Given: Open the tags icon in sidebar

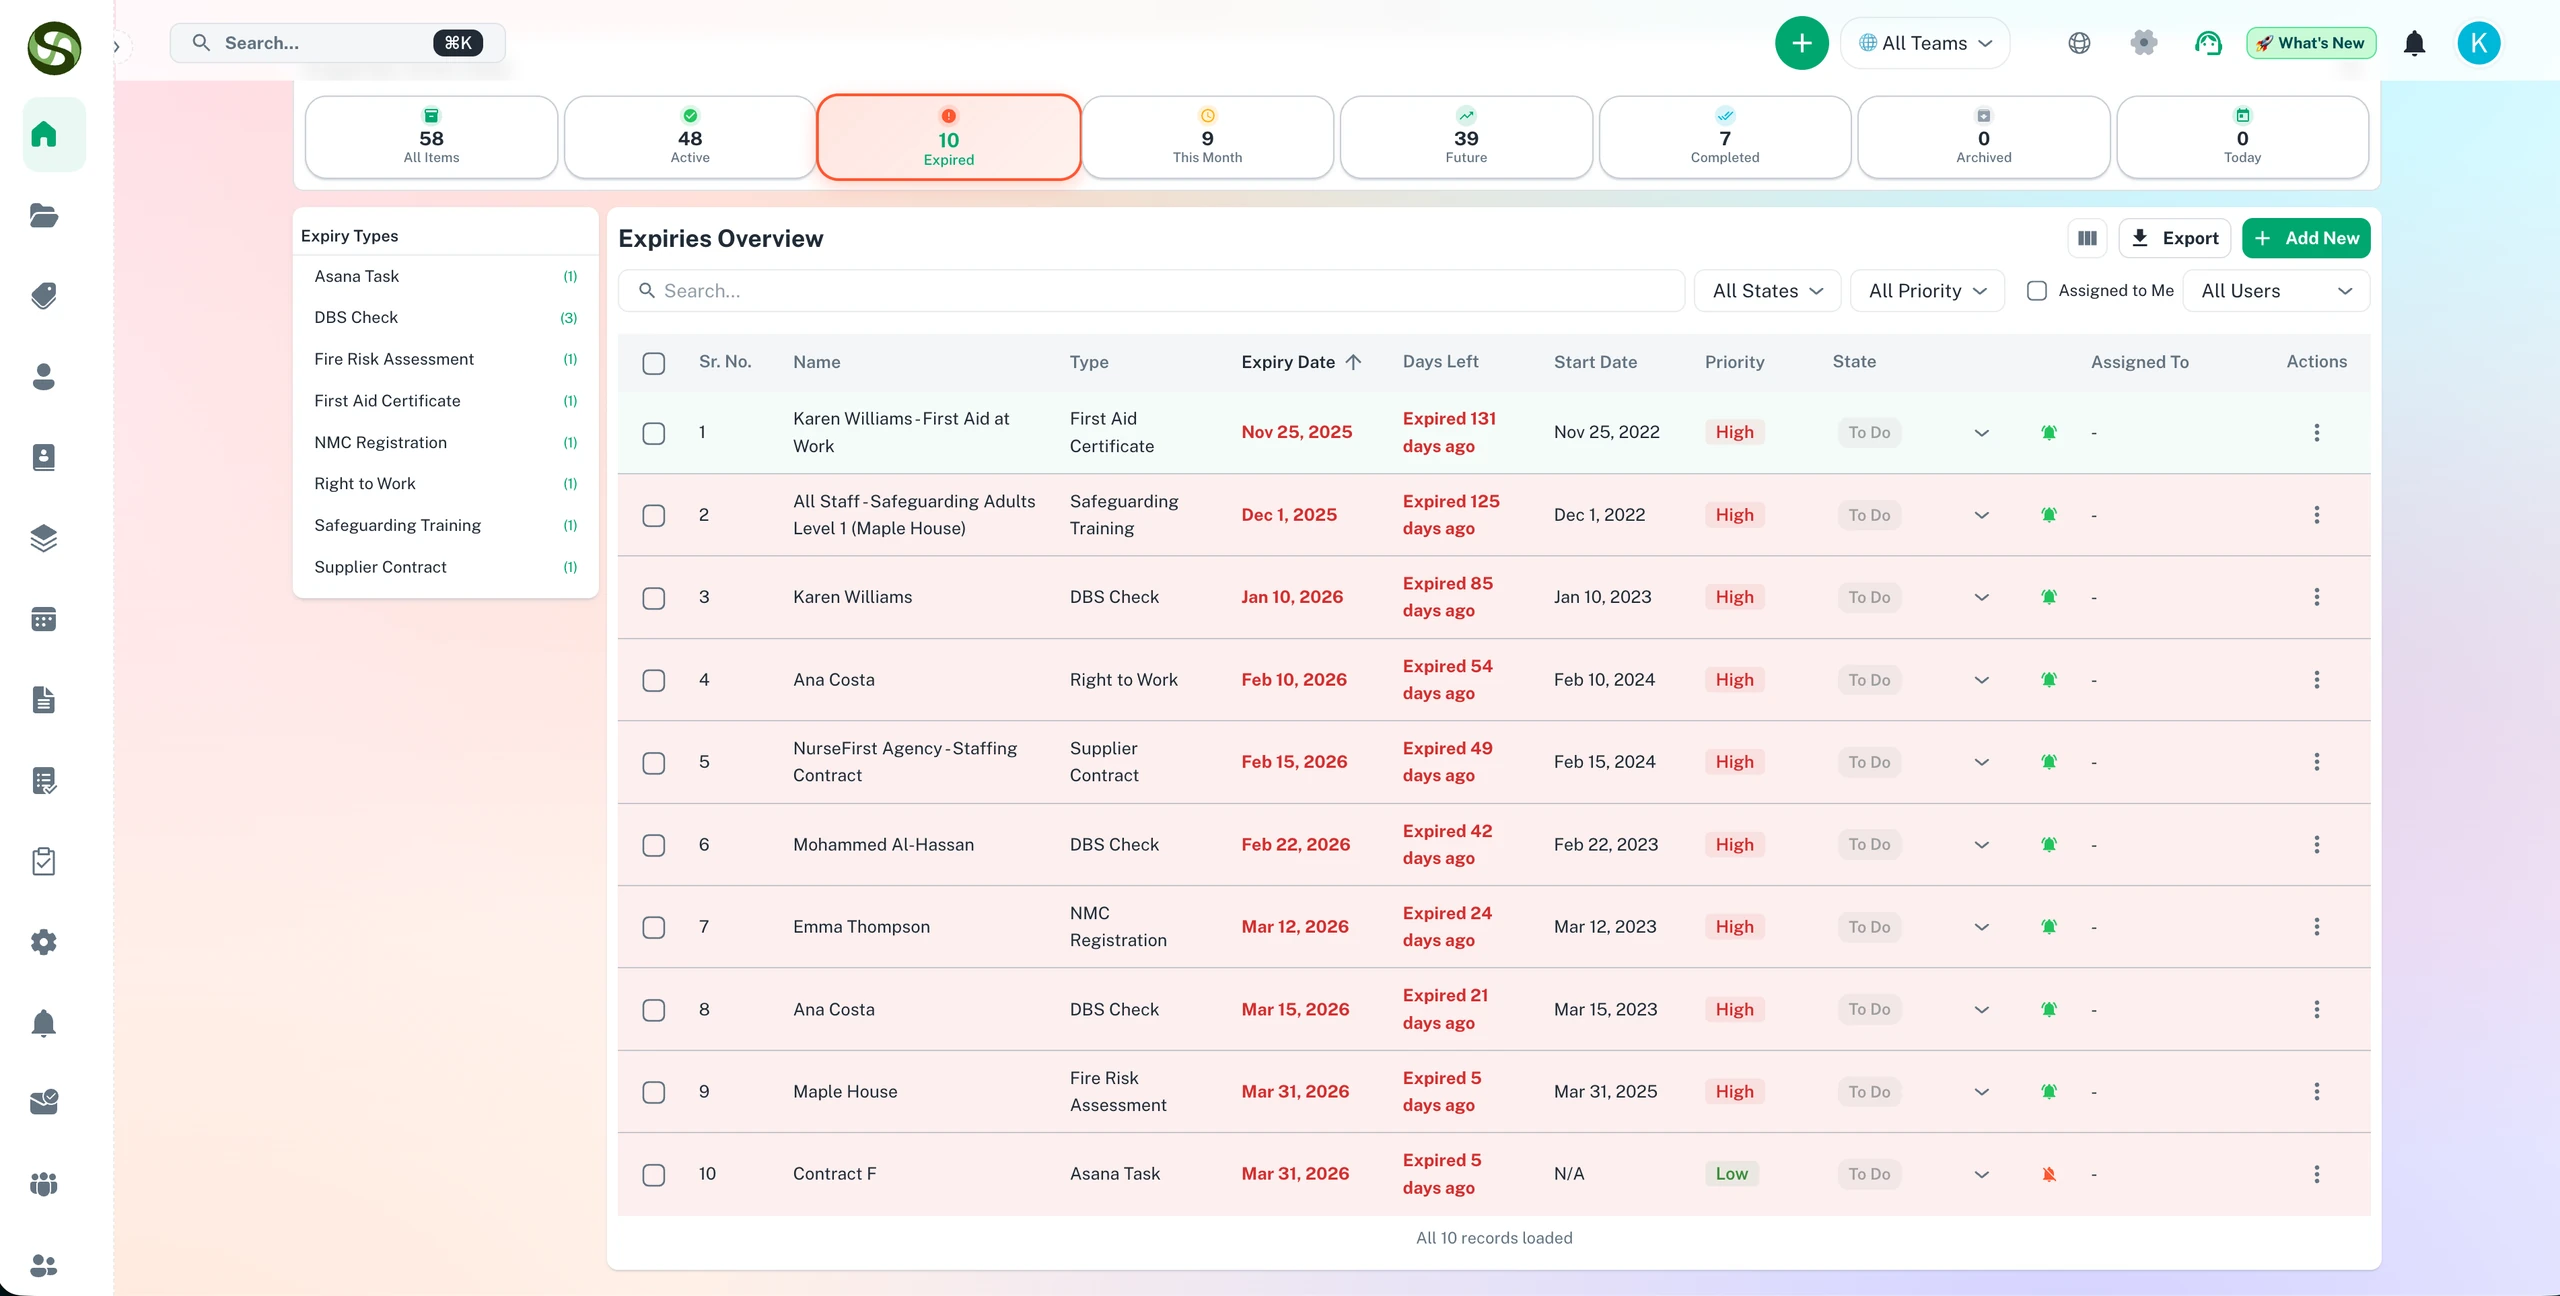Looking at the screenshot, I should pyautogui.click(x=44, y=296).
